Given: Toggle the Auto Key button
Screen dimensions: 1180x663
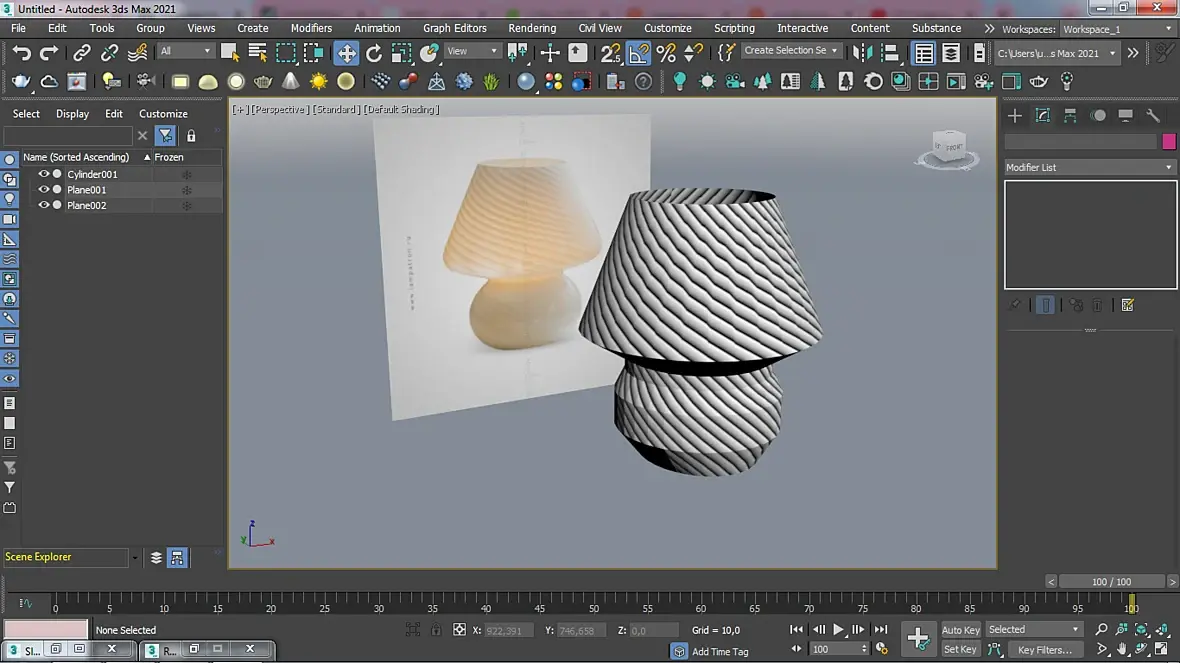Looking at the screenshot, I should coord(960,630).
